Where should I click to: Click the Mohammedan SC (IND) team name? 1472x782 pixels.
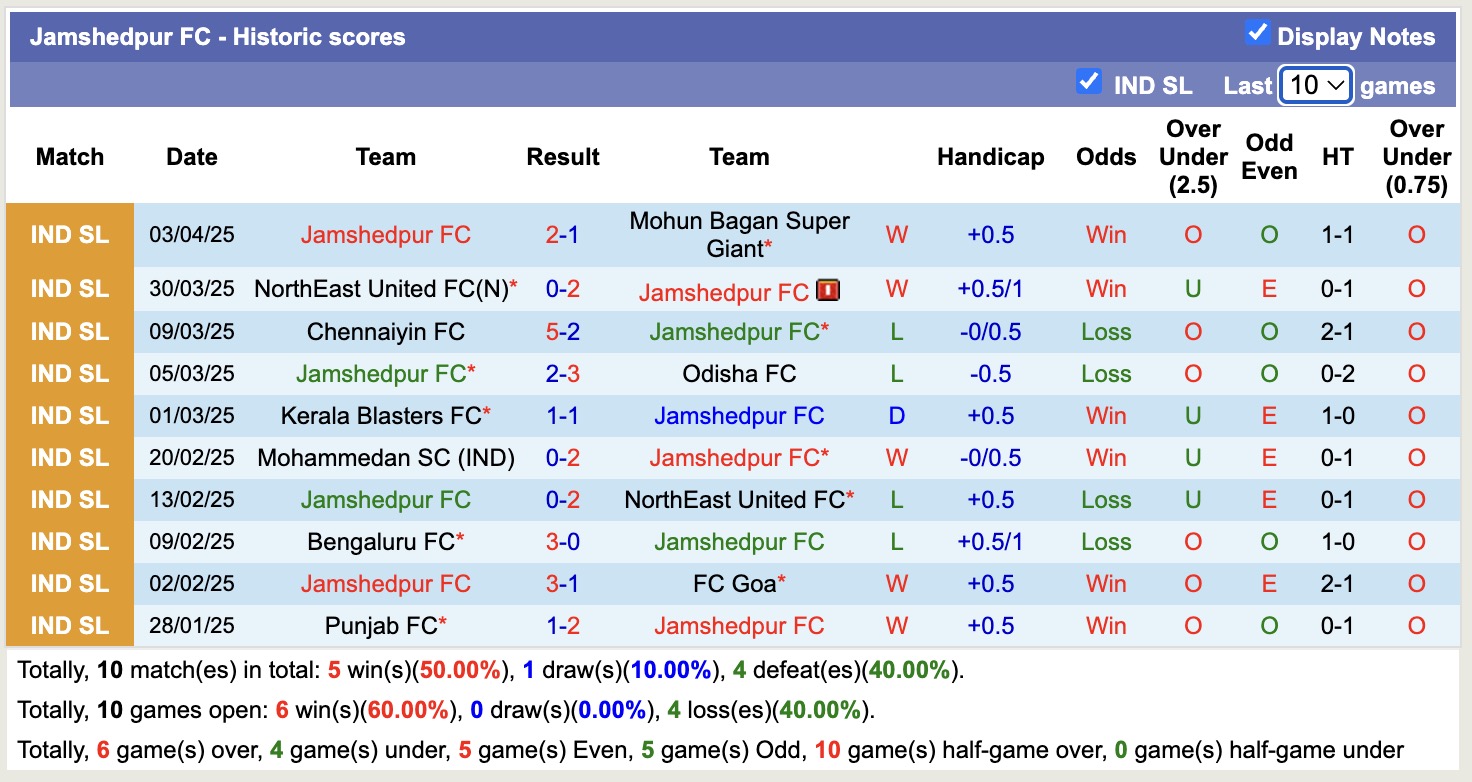point(385,458)
